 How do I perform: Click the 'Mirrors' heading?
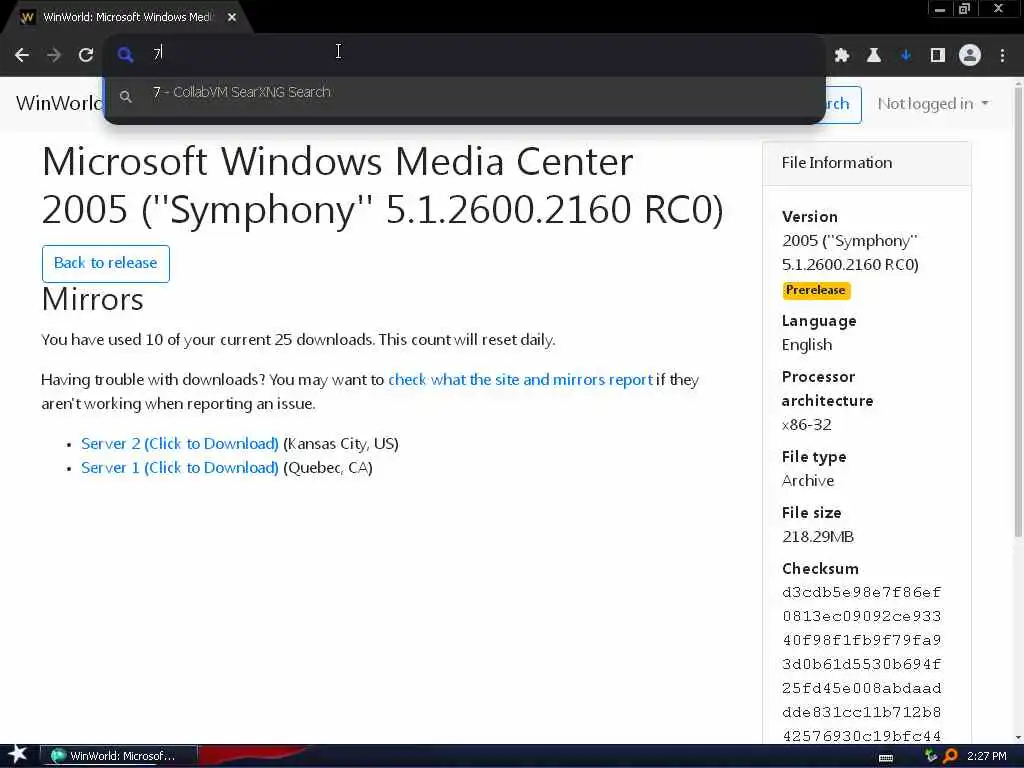coord(93,299)
